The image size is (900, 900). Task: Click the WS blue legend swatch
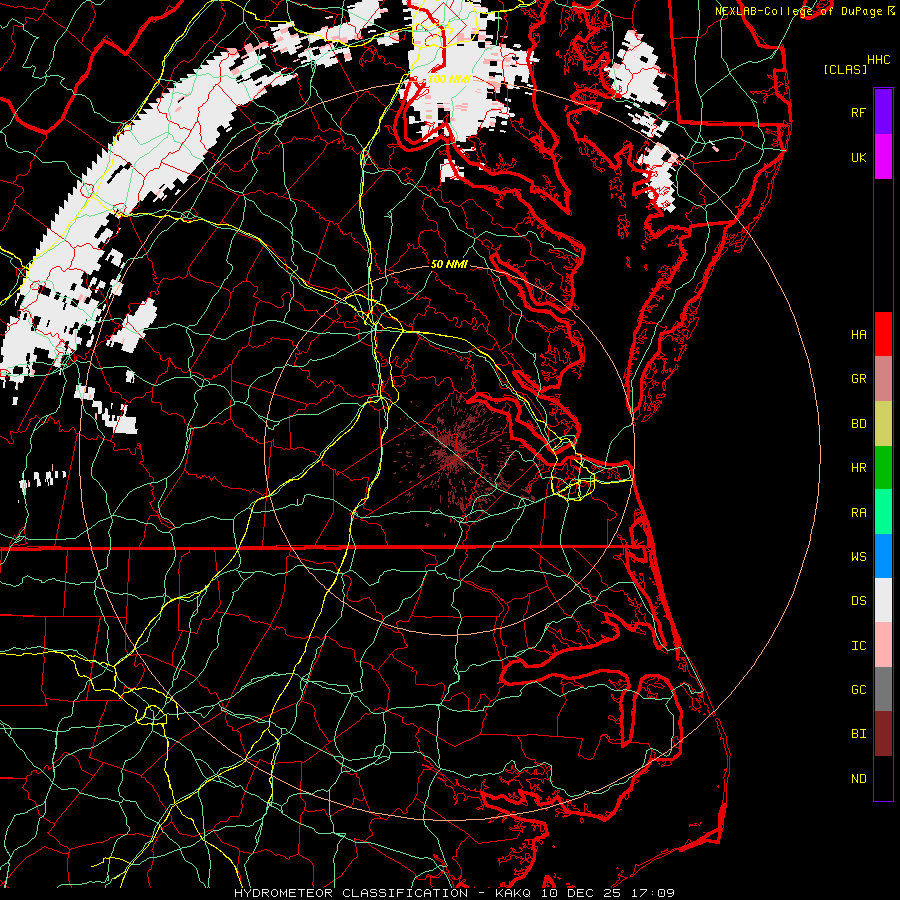883,556
